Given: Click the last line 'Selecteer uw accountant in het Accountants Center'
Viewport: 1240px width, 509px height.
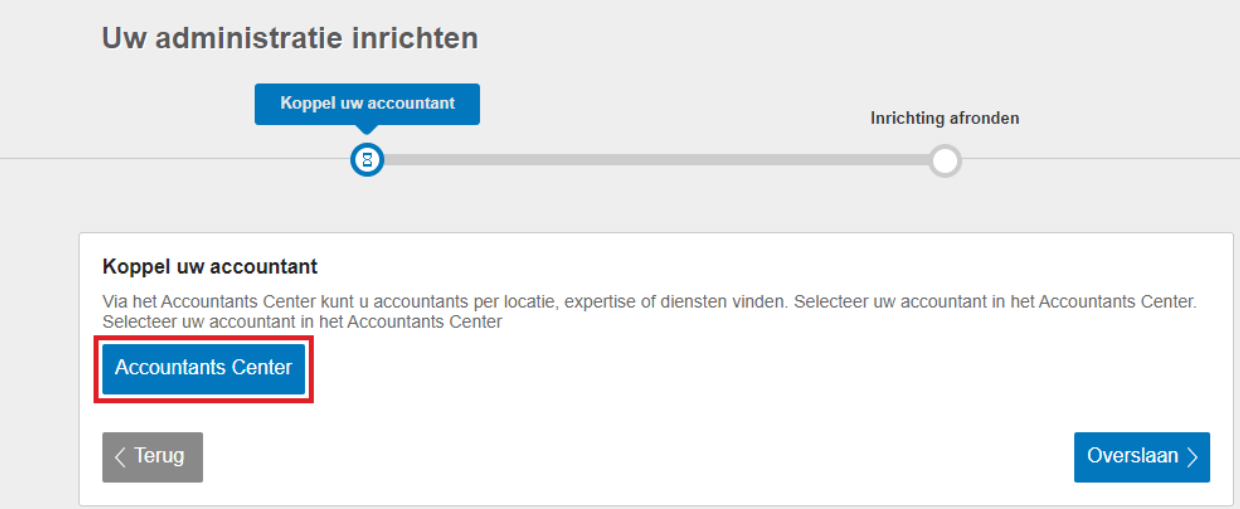Looking at the screenshot, I should [302, 322].
